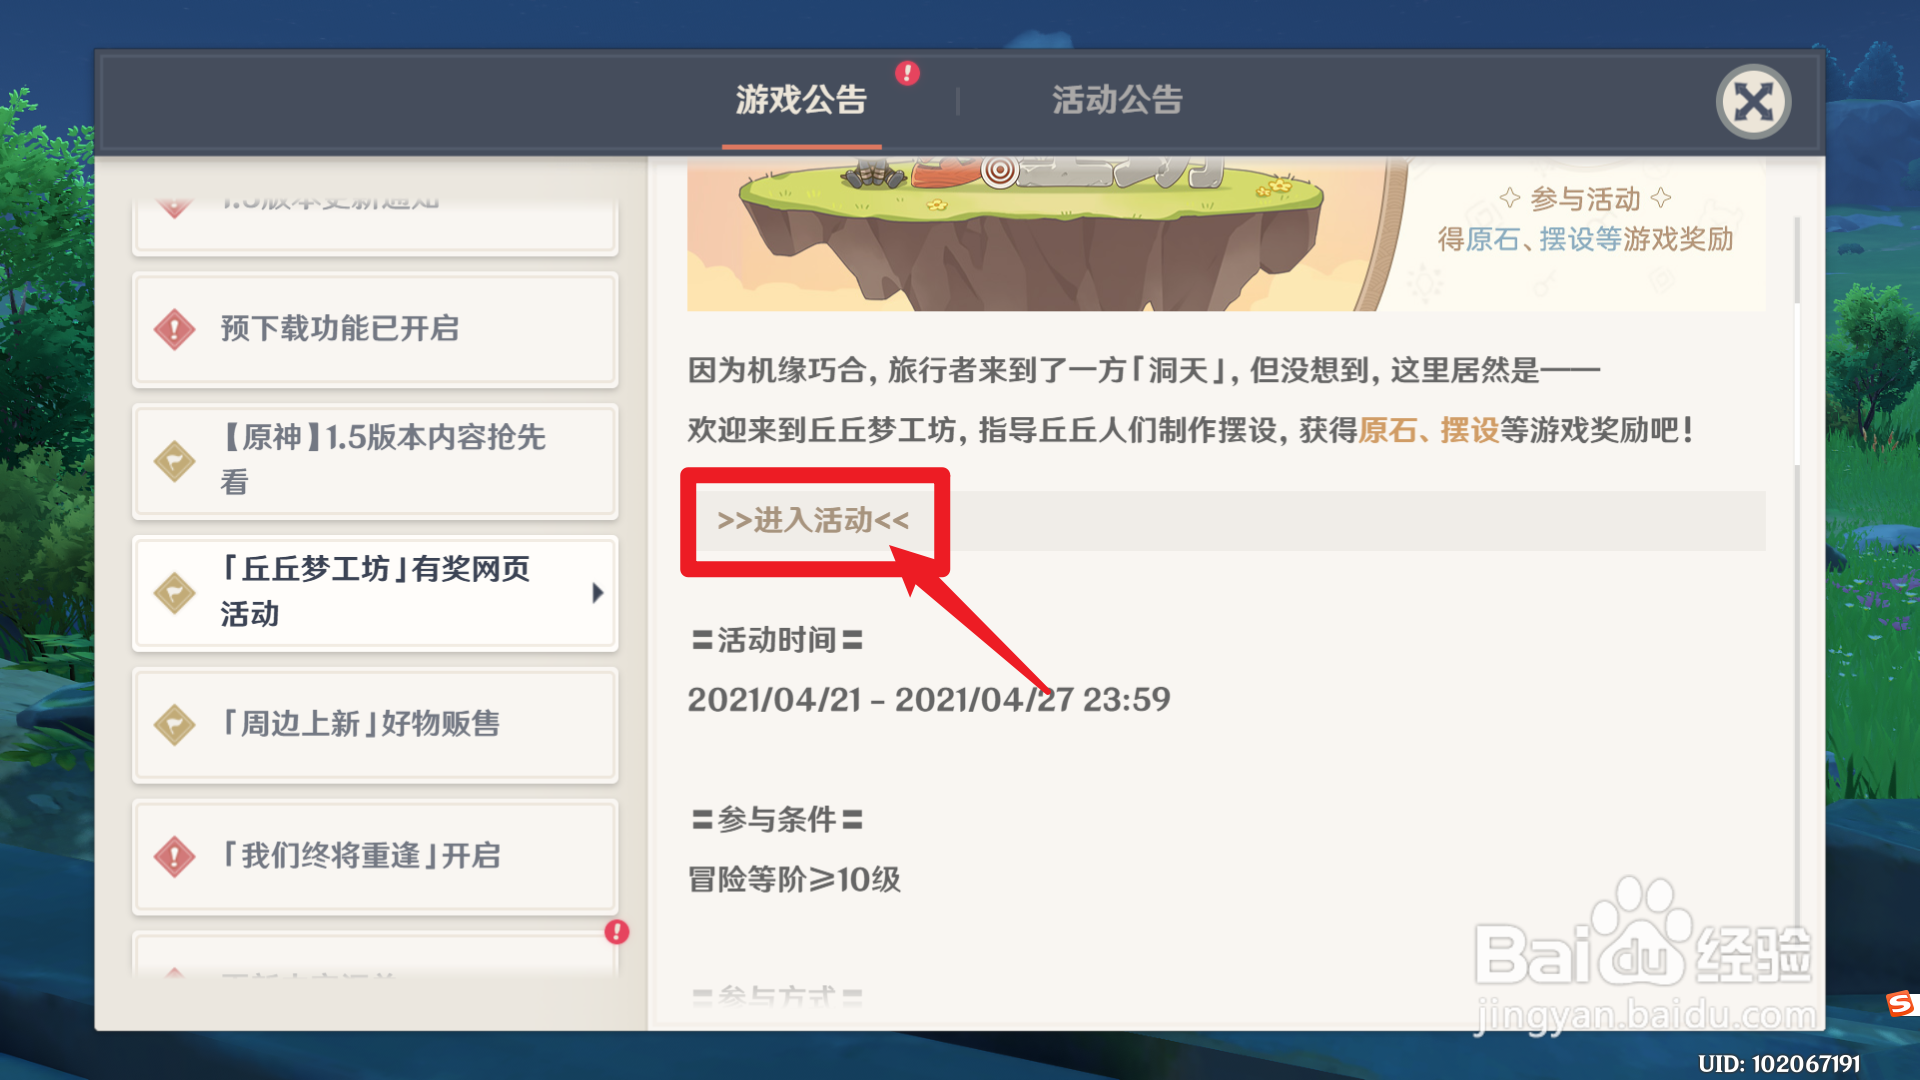
Task: Click red alert badge on bottom list item
Action: click(617, 932)
